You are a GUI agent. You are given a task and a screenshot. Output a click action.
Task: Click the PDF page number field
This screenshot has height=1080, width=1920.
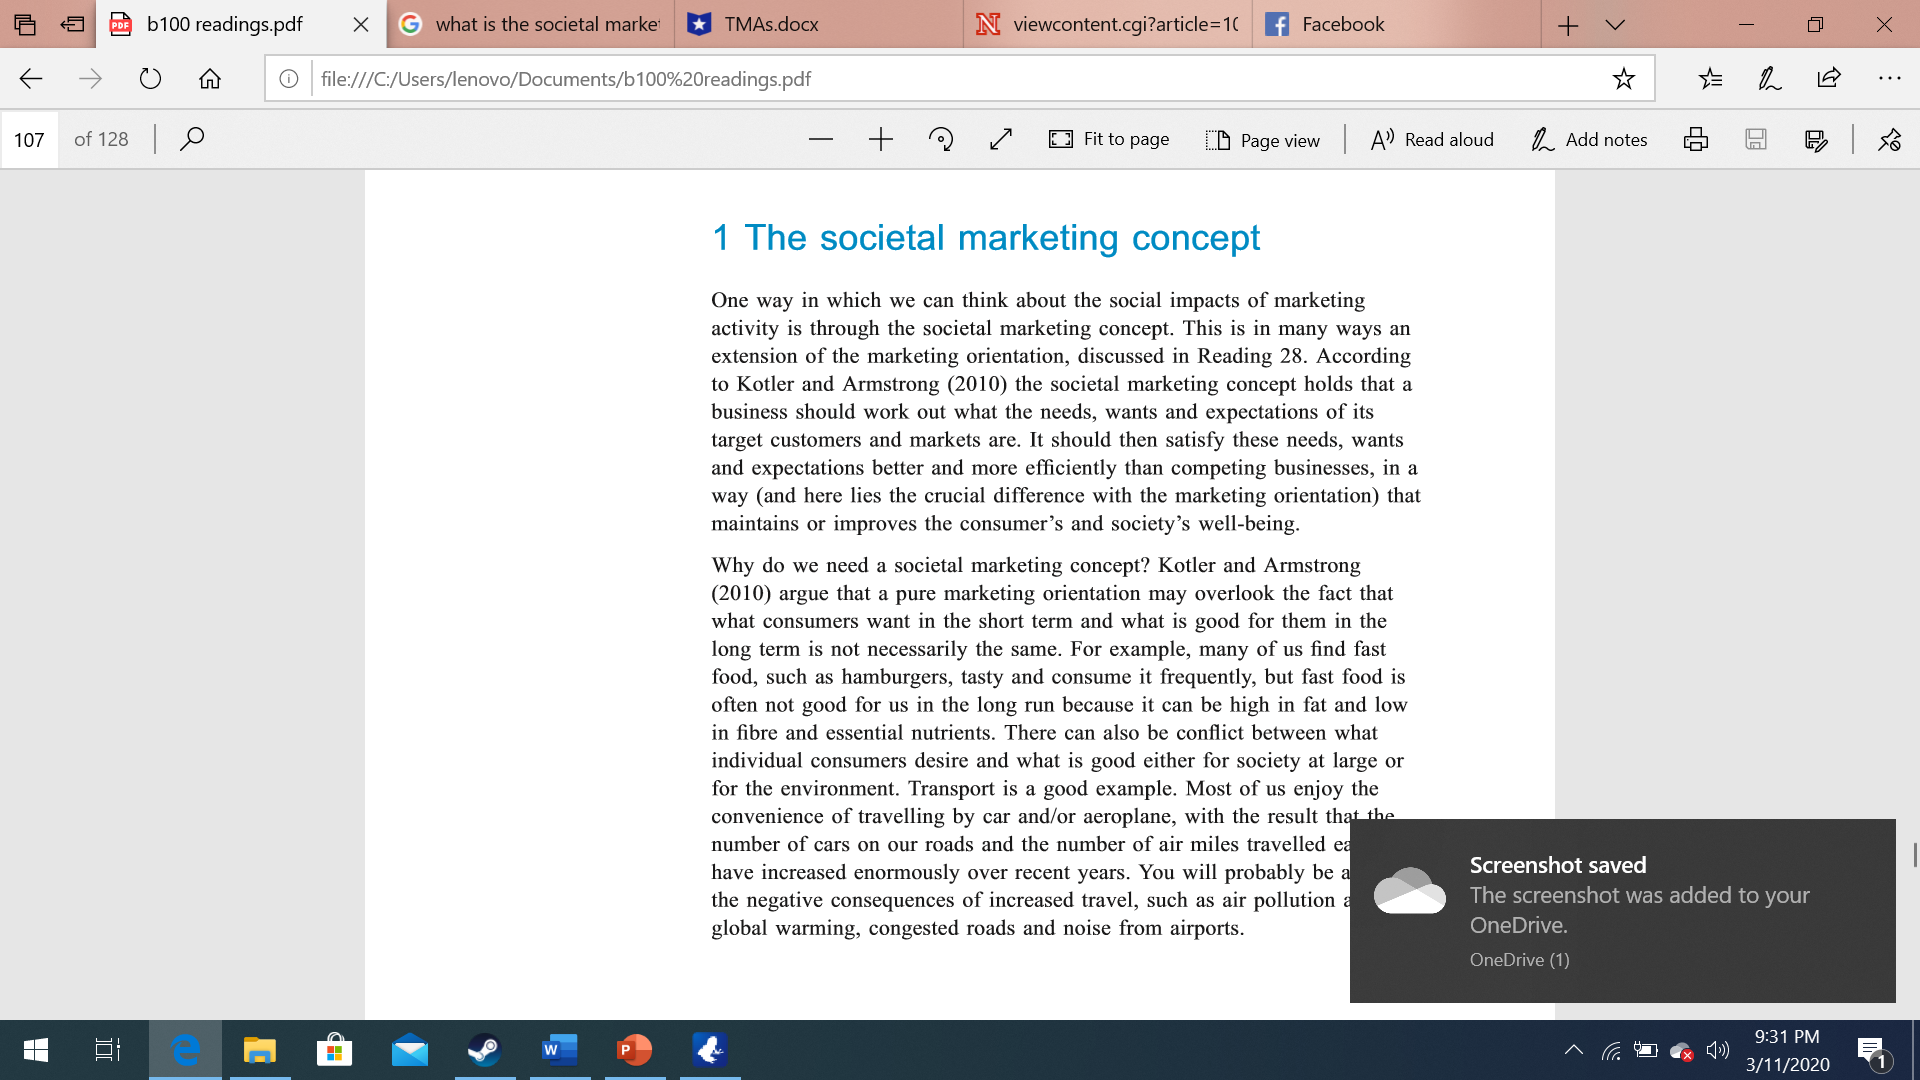pyautogui.click(x=29, y=139)
